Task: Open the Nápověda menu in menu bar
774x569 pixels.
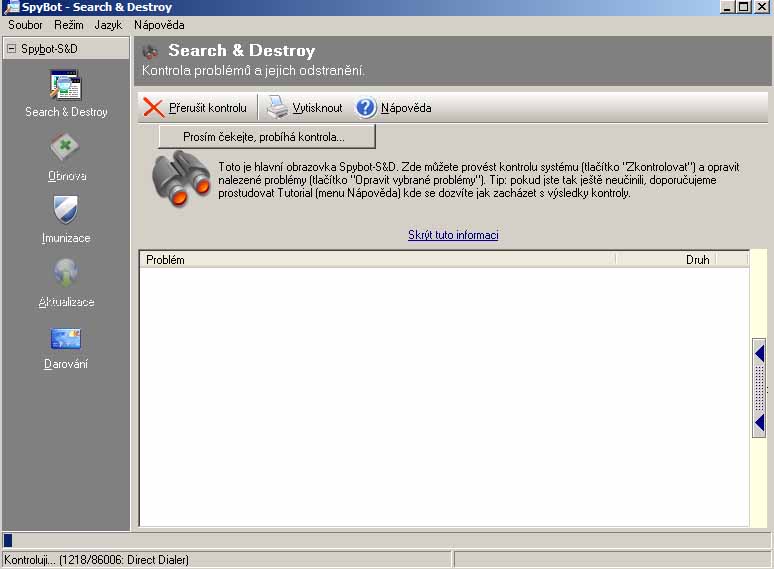Action: tap(159, 25)
